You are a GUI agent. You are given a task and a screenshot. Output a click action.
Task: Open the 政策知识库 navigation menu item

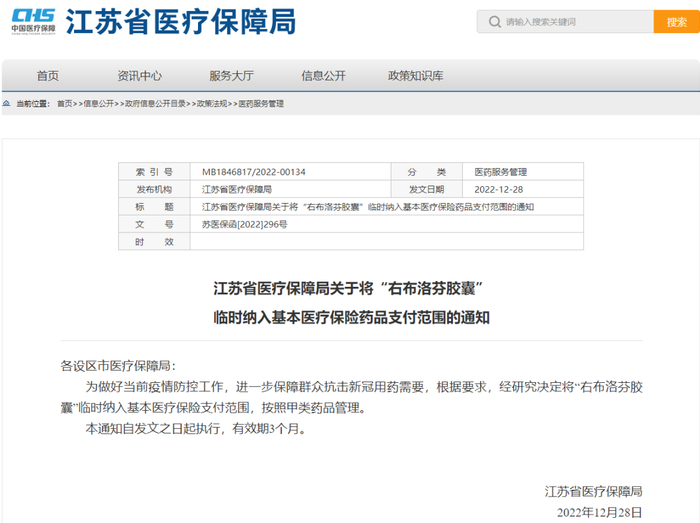click(415, 76)
